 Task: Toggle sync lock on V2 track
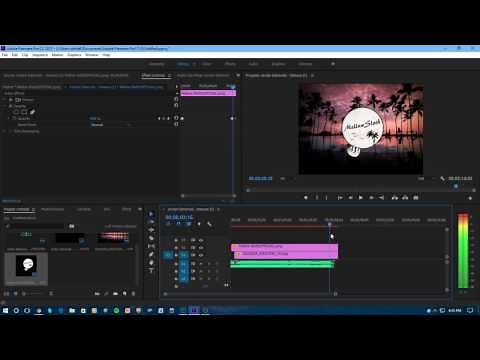193,248
